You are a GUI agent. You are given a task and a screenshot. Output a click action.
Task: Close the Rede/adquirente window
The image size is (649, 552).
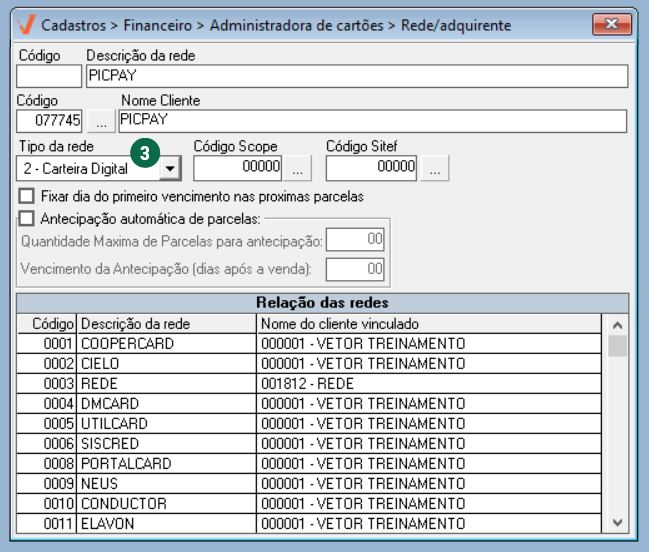pyautogui.click(x=612, y=24)
